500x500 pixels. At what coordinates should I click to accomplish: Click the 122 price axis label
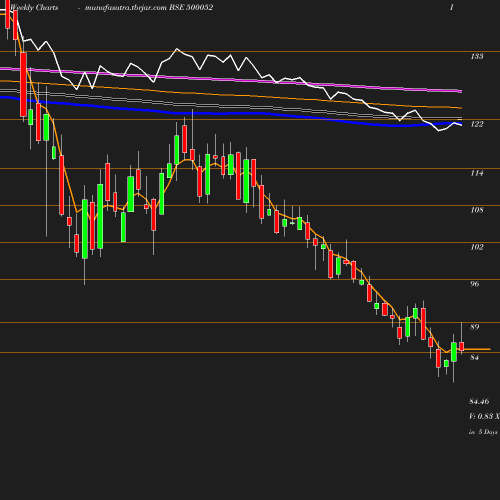[477, 124]
